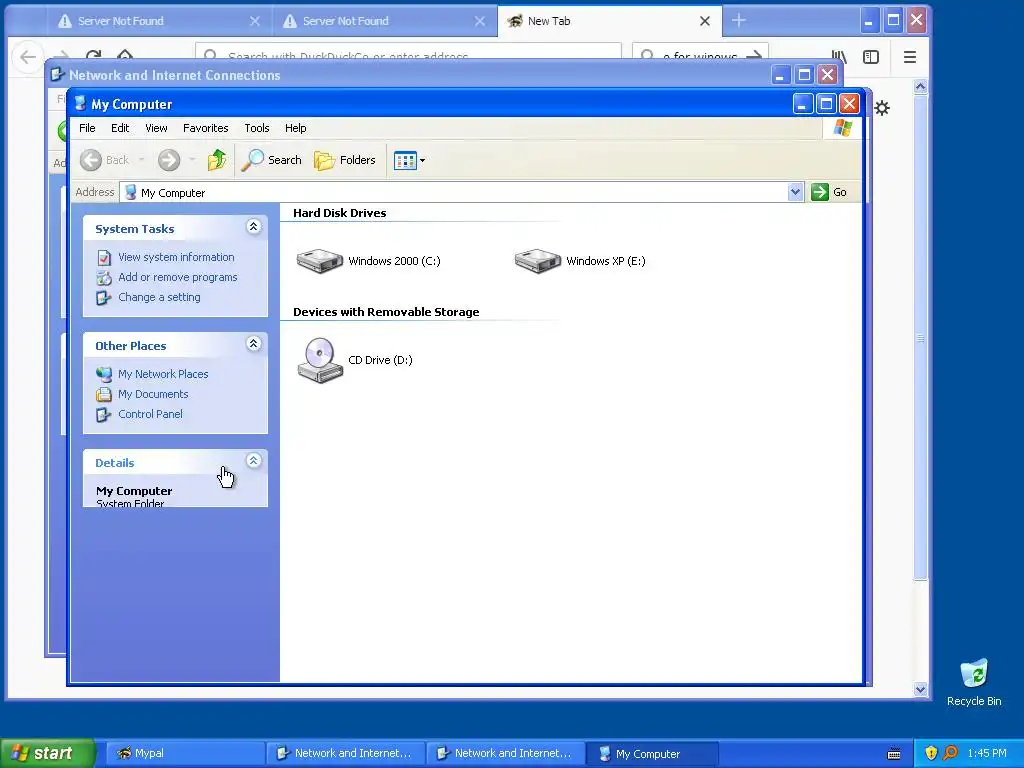This screenshot has width=1024, height=768.
Task: Click the Forward arrow in My Computer
Action: click(x=169, y=160)
